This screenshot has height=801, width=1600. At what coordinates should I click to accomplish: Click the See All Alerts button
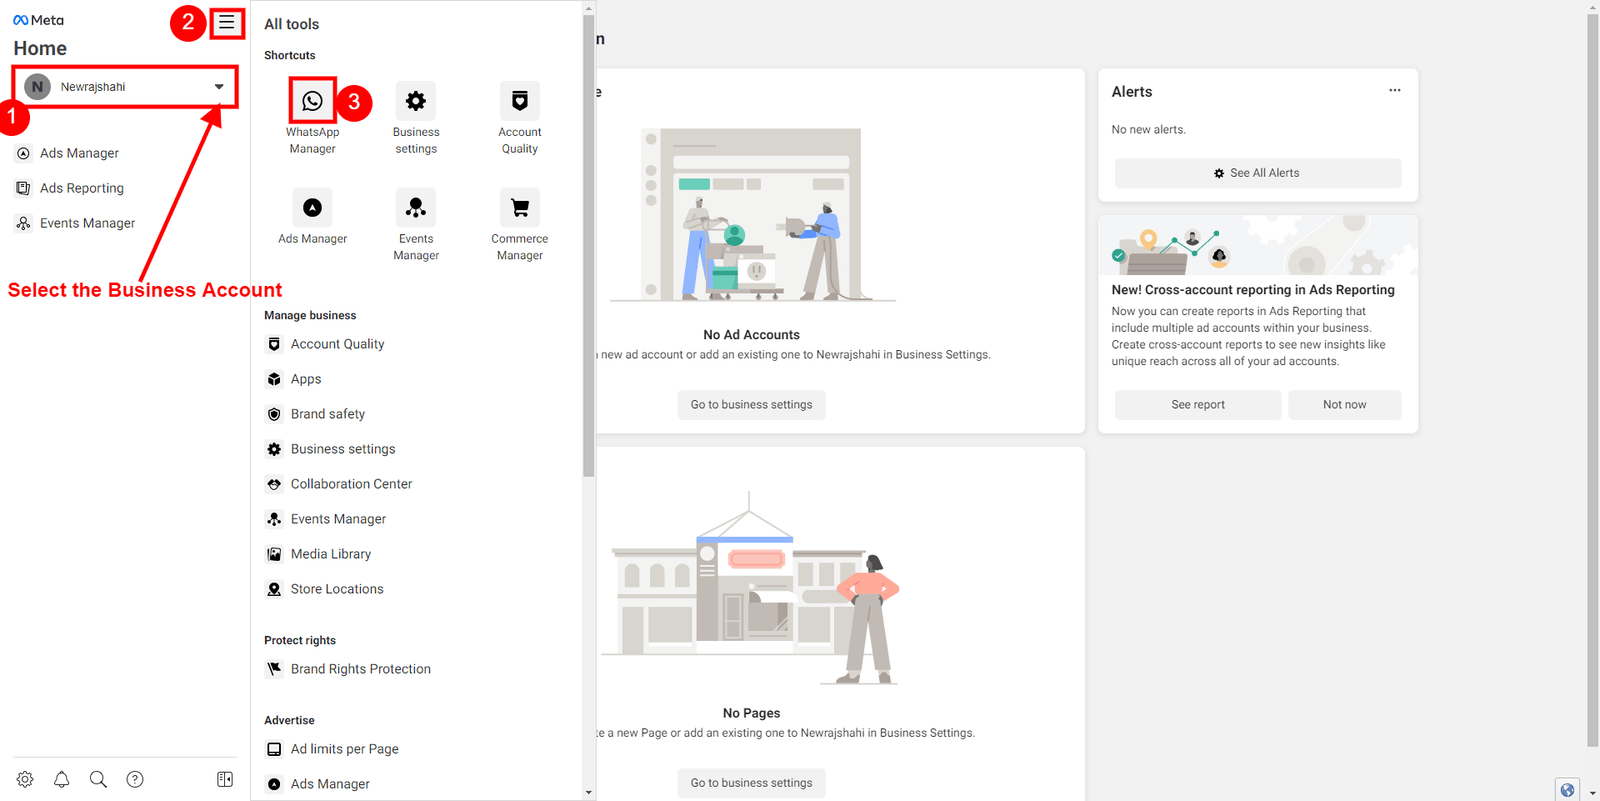[1257, 173]
